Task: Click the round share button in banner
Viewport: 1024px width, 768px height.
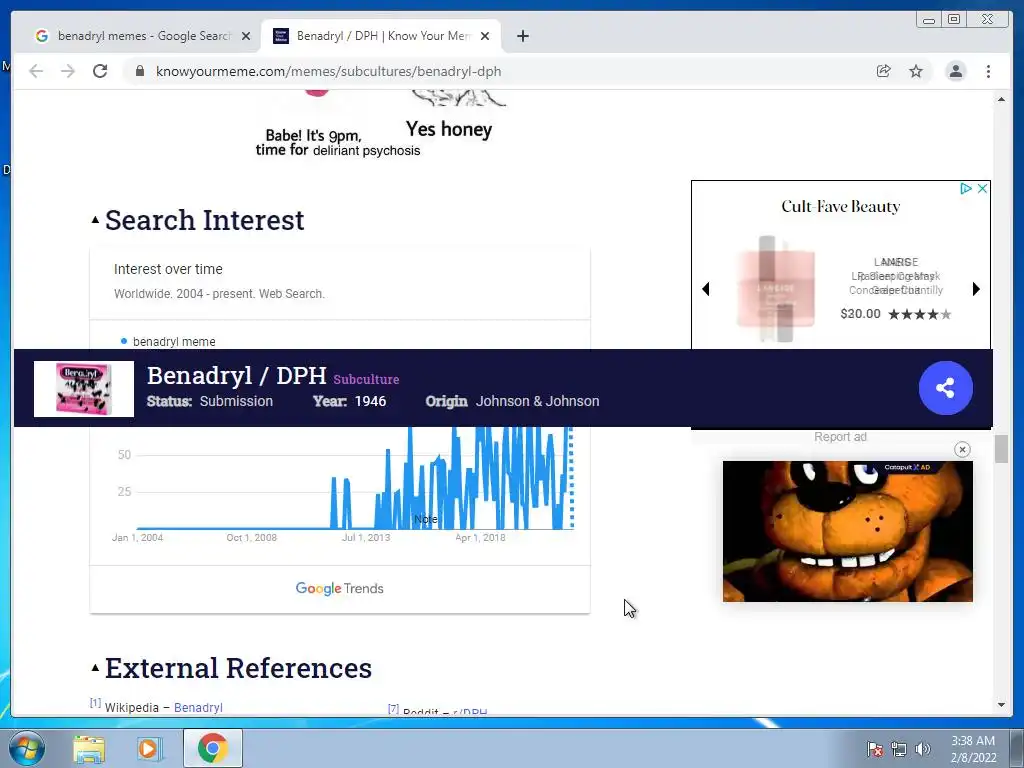Action: coord(946,388)
